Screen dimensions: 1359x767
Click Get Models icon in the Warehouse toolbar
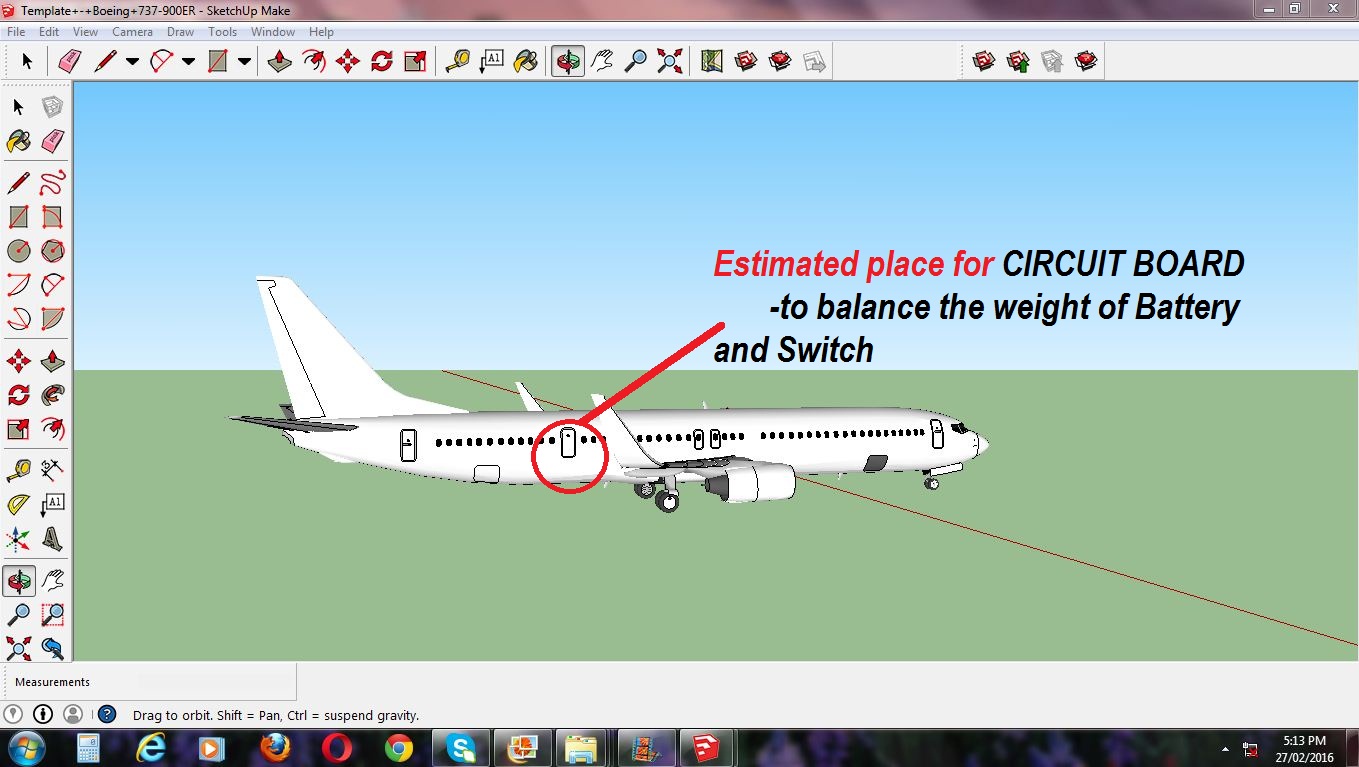[983, 62]
